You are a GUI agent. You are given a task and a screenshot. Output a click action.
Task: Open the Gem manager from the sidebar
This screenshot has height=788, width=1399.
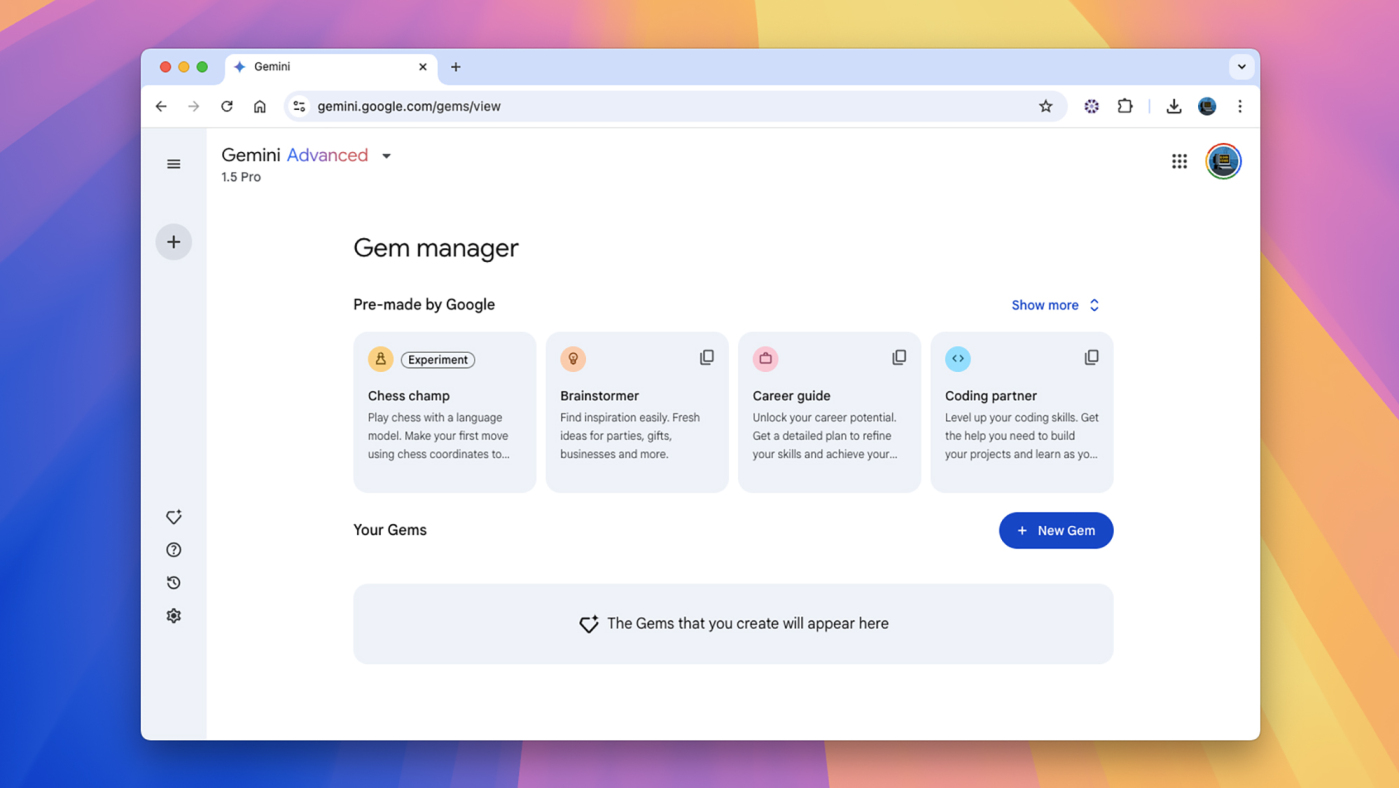[173, 517]
